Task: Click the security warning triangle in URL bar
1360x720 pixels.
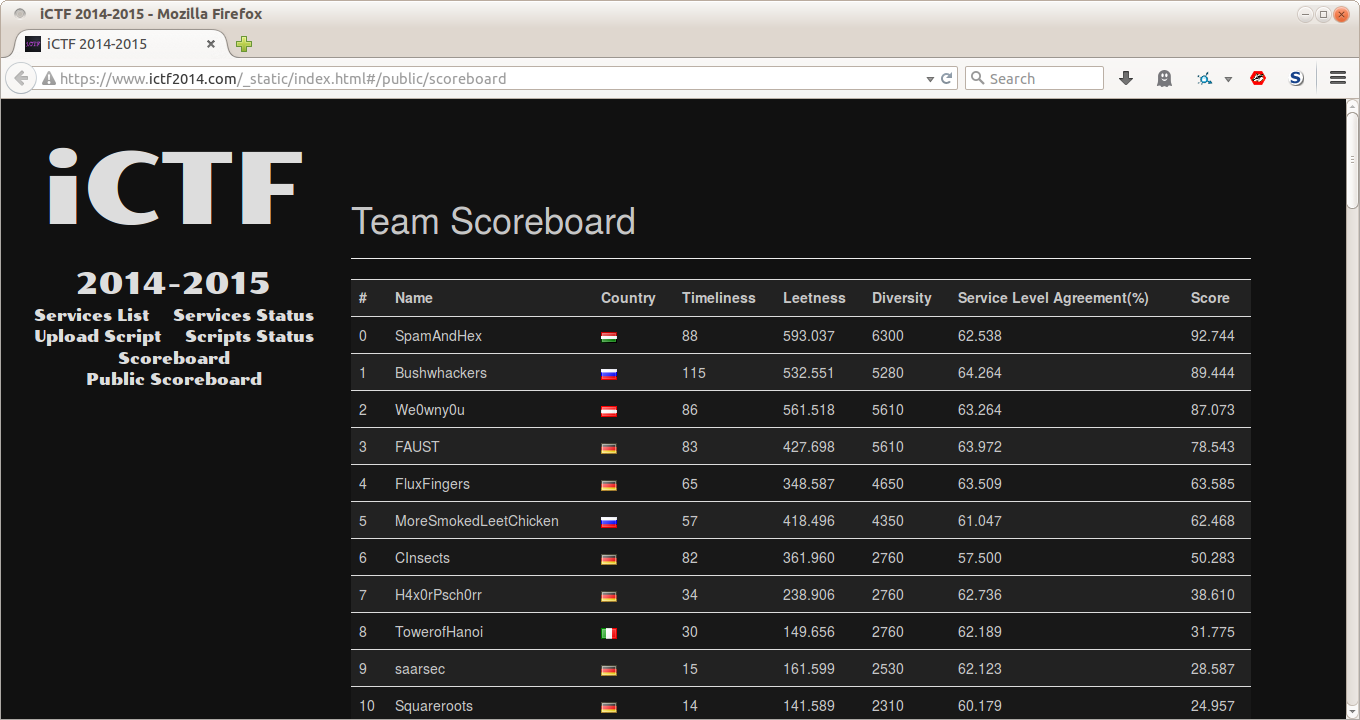Action: pyautogui.click(x=48, y=79)
